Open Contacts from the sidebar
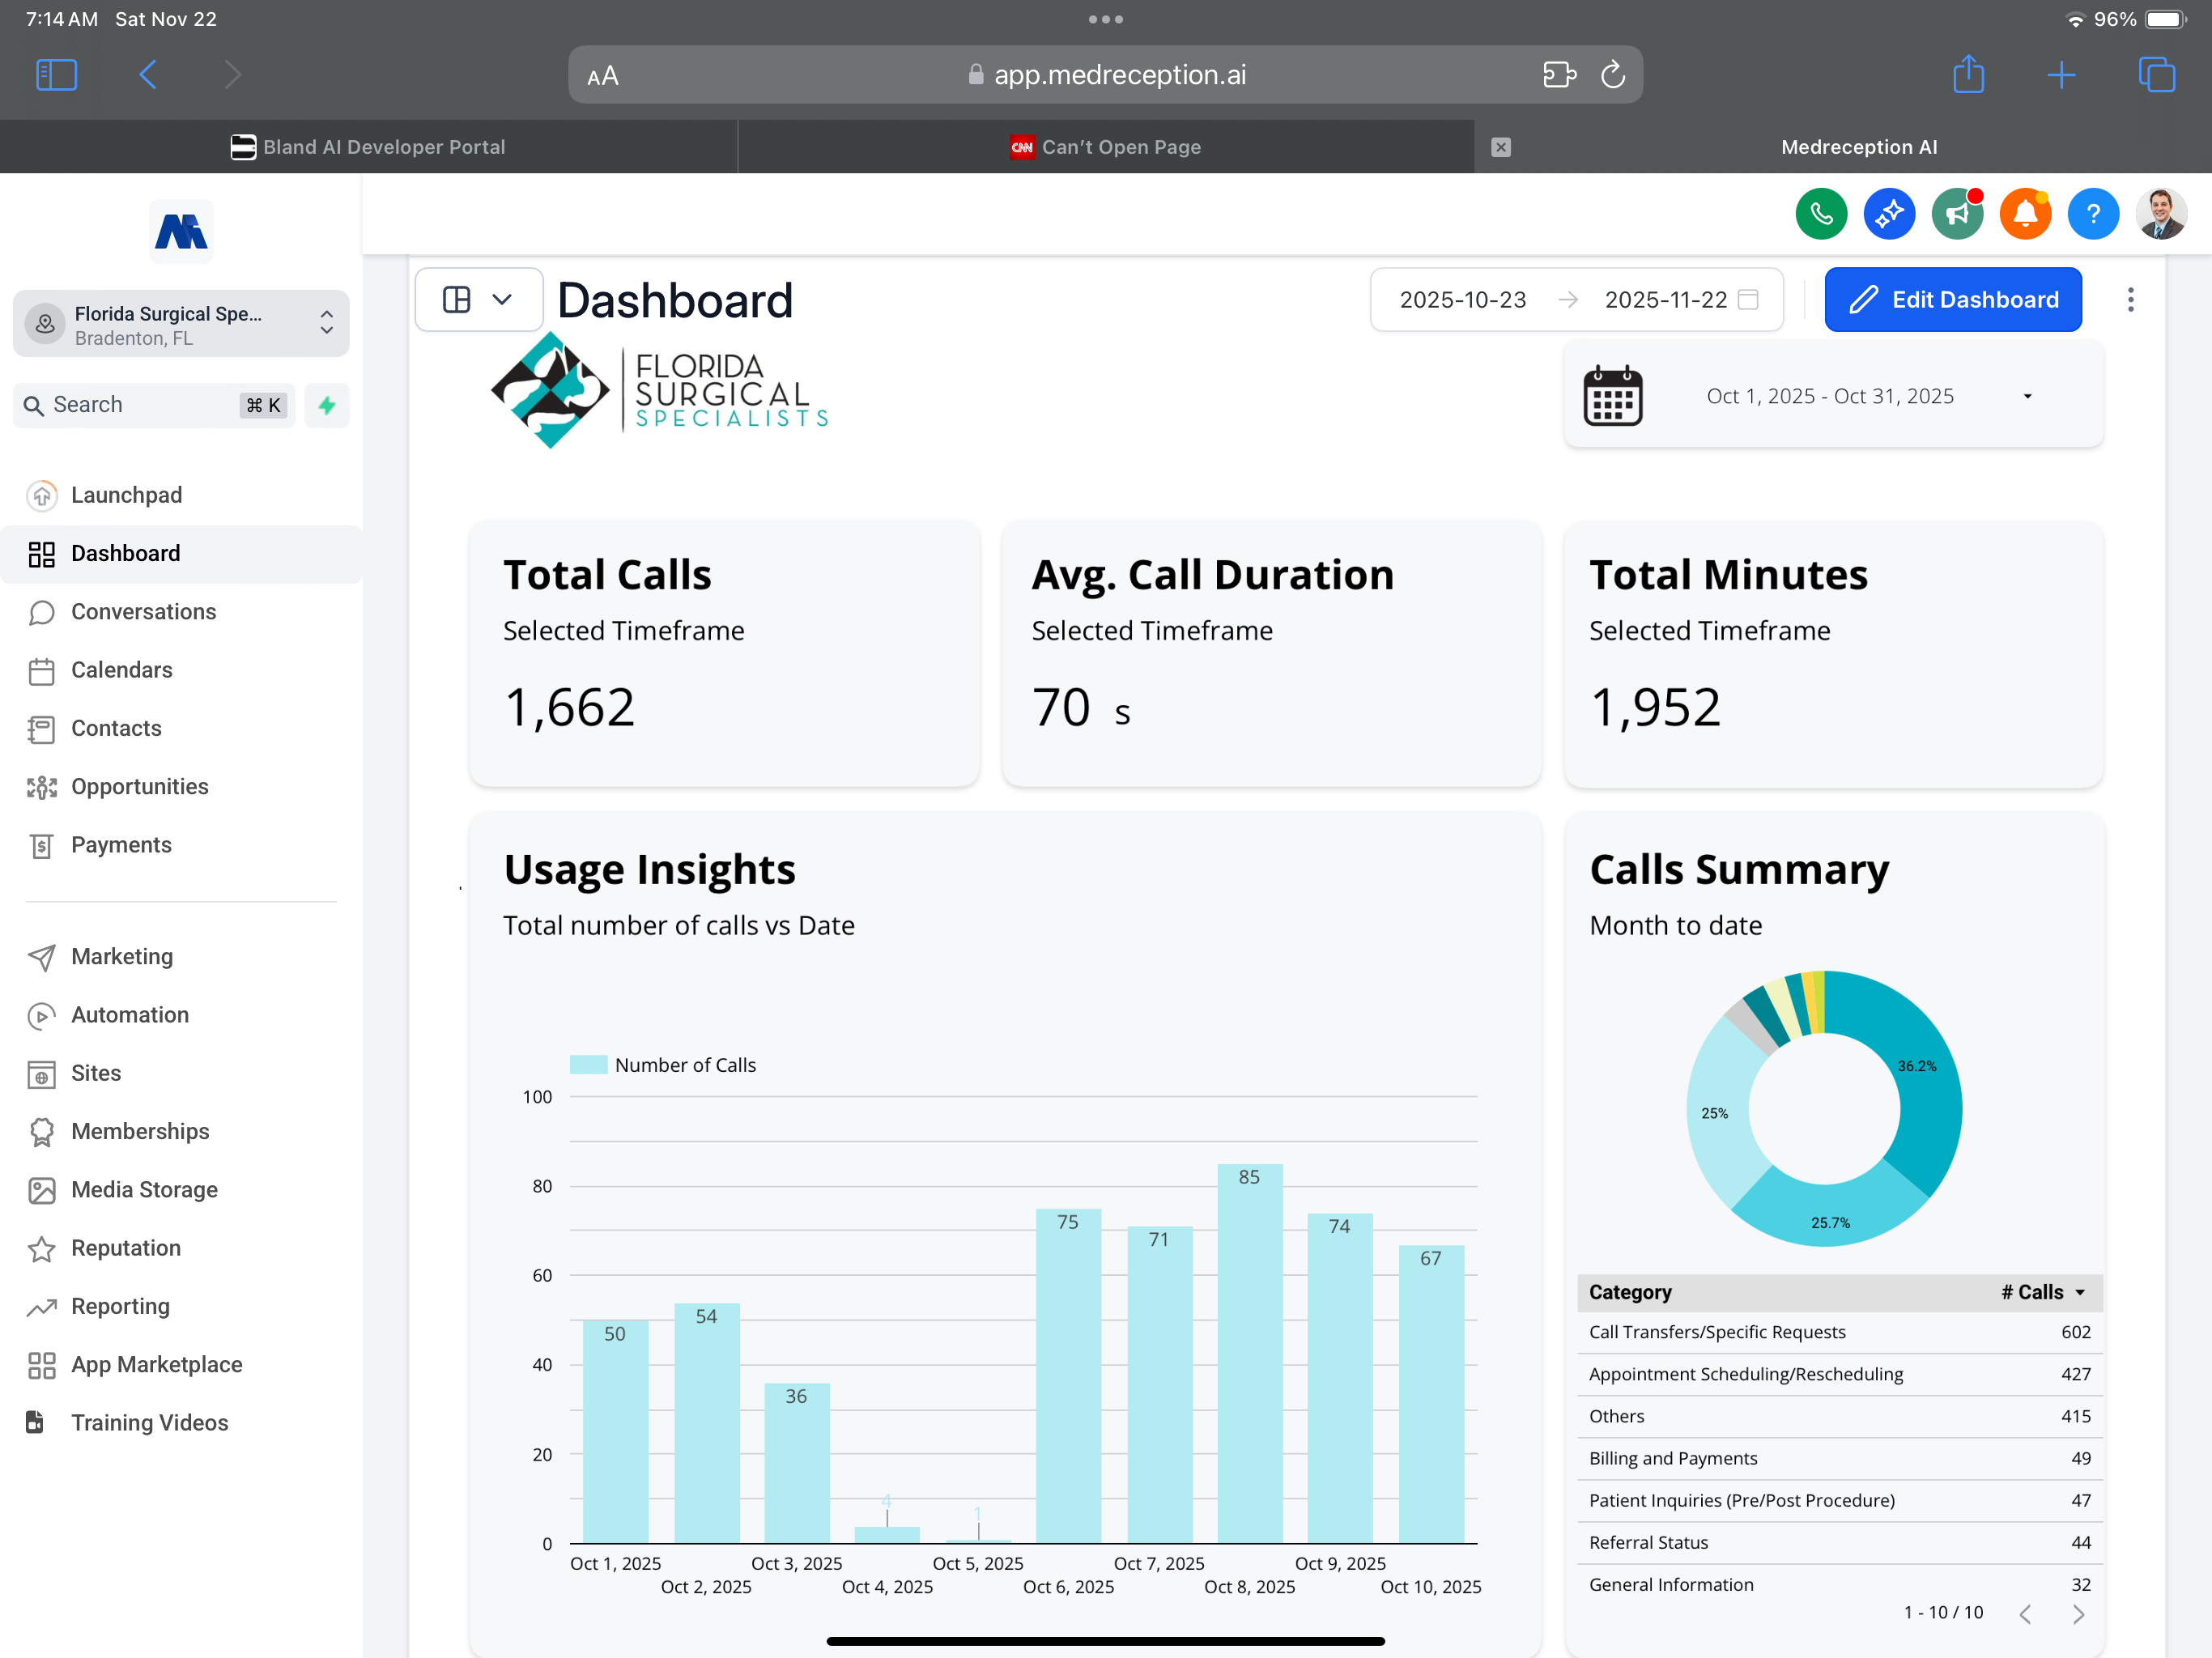The image size is (2212, 1658). click(181, 728)
